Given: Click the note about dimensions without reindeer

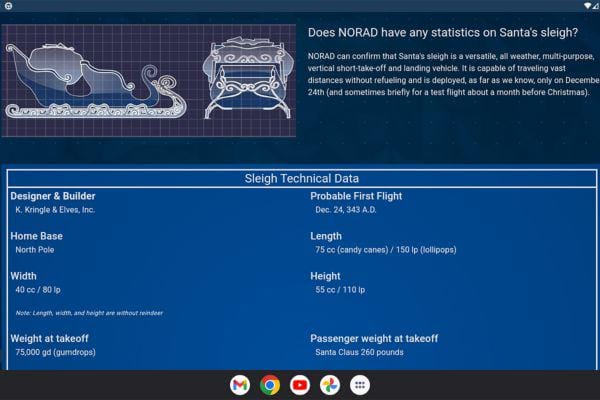Looking at the screenshot, I should 89,313.
